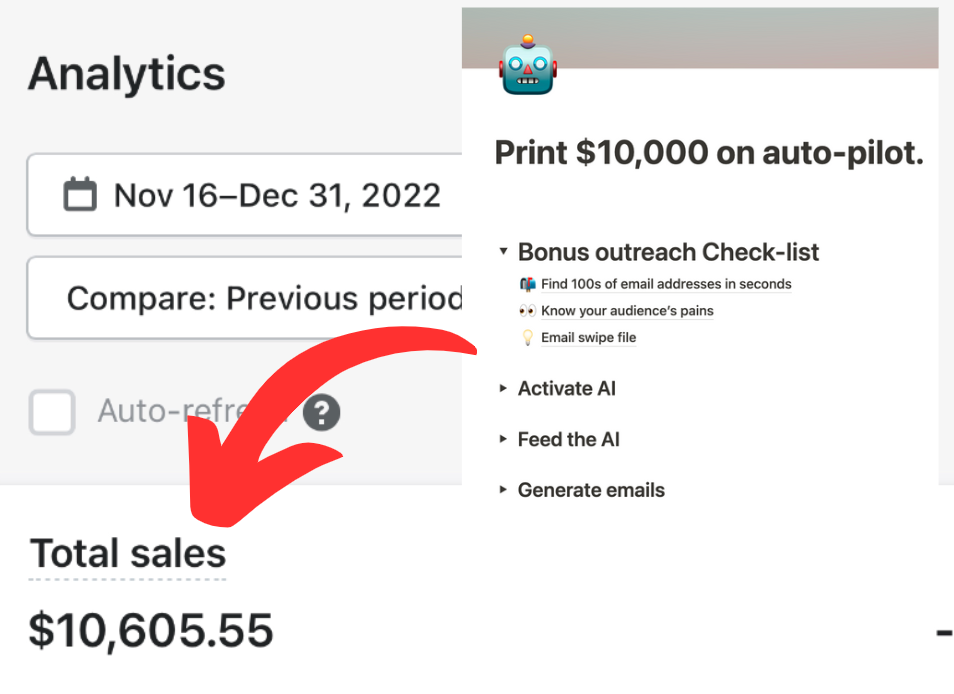Click the dotted-underlined Total sales label

pyautogui.click(x=127, y=552)
